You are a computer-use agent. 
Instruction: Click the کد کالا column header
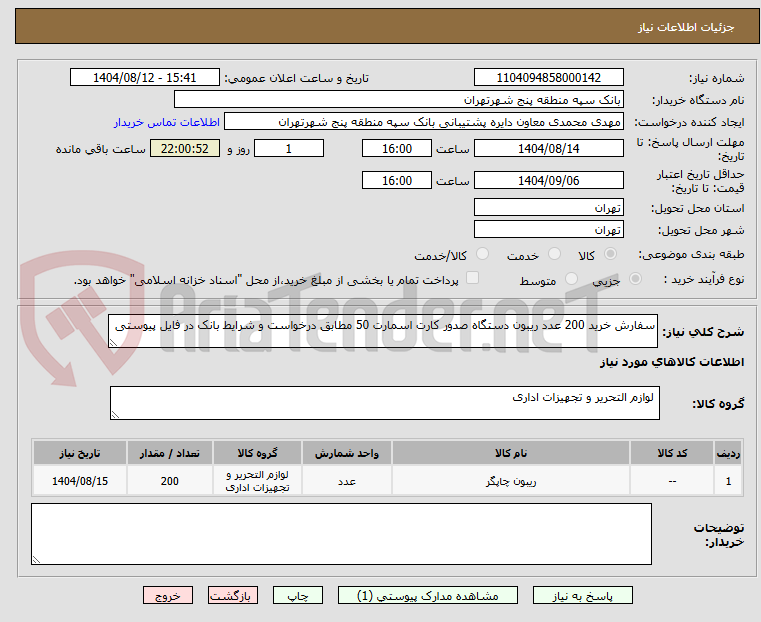[672, 453]
